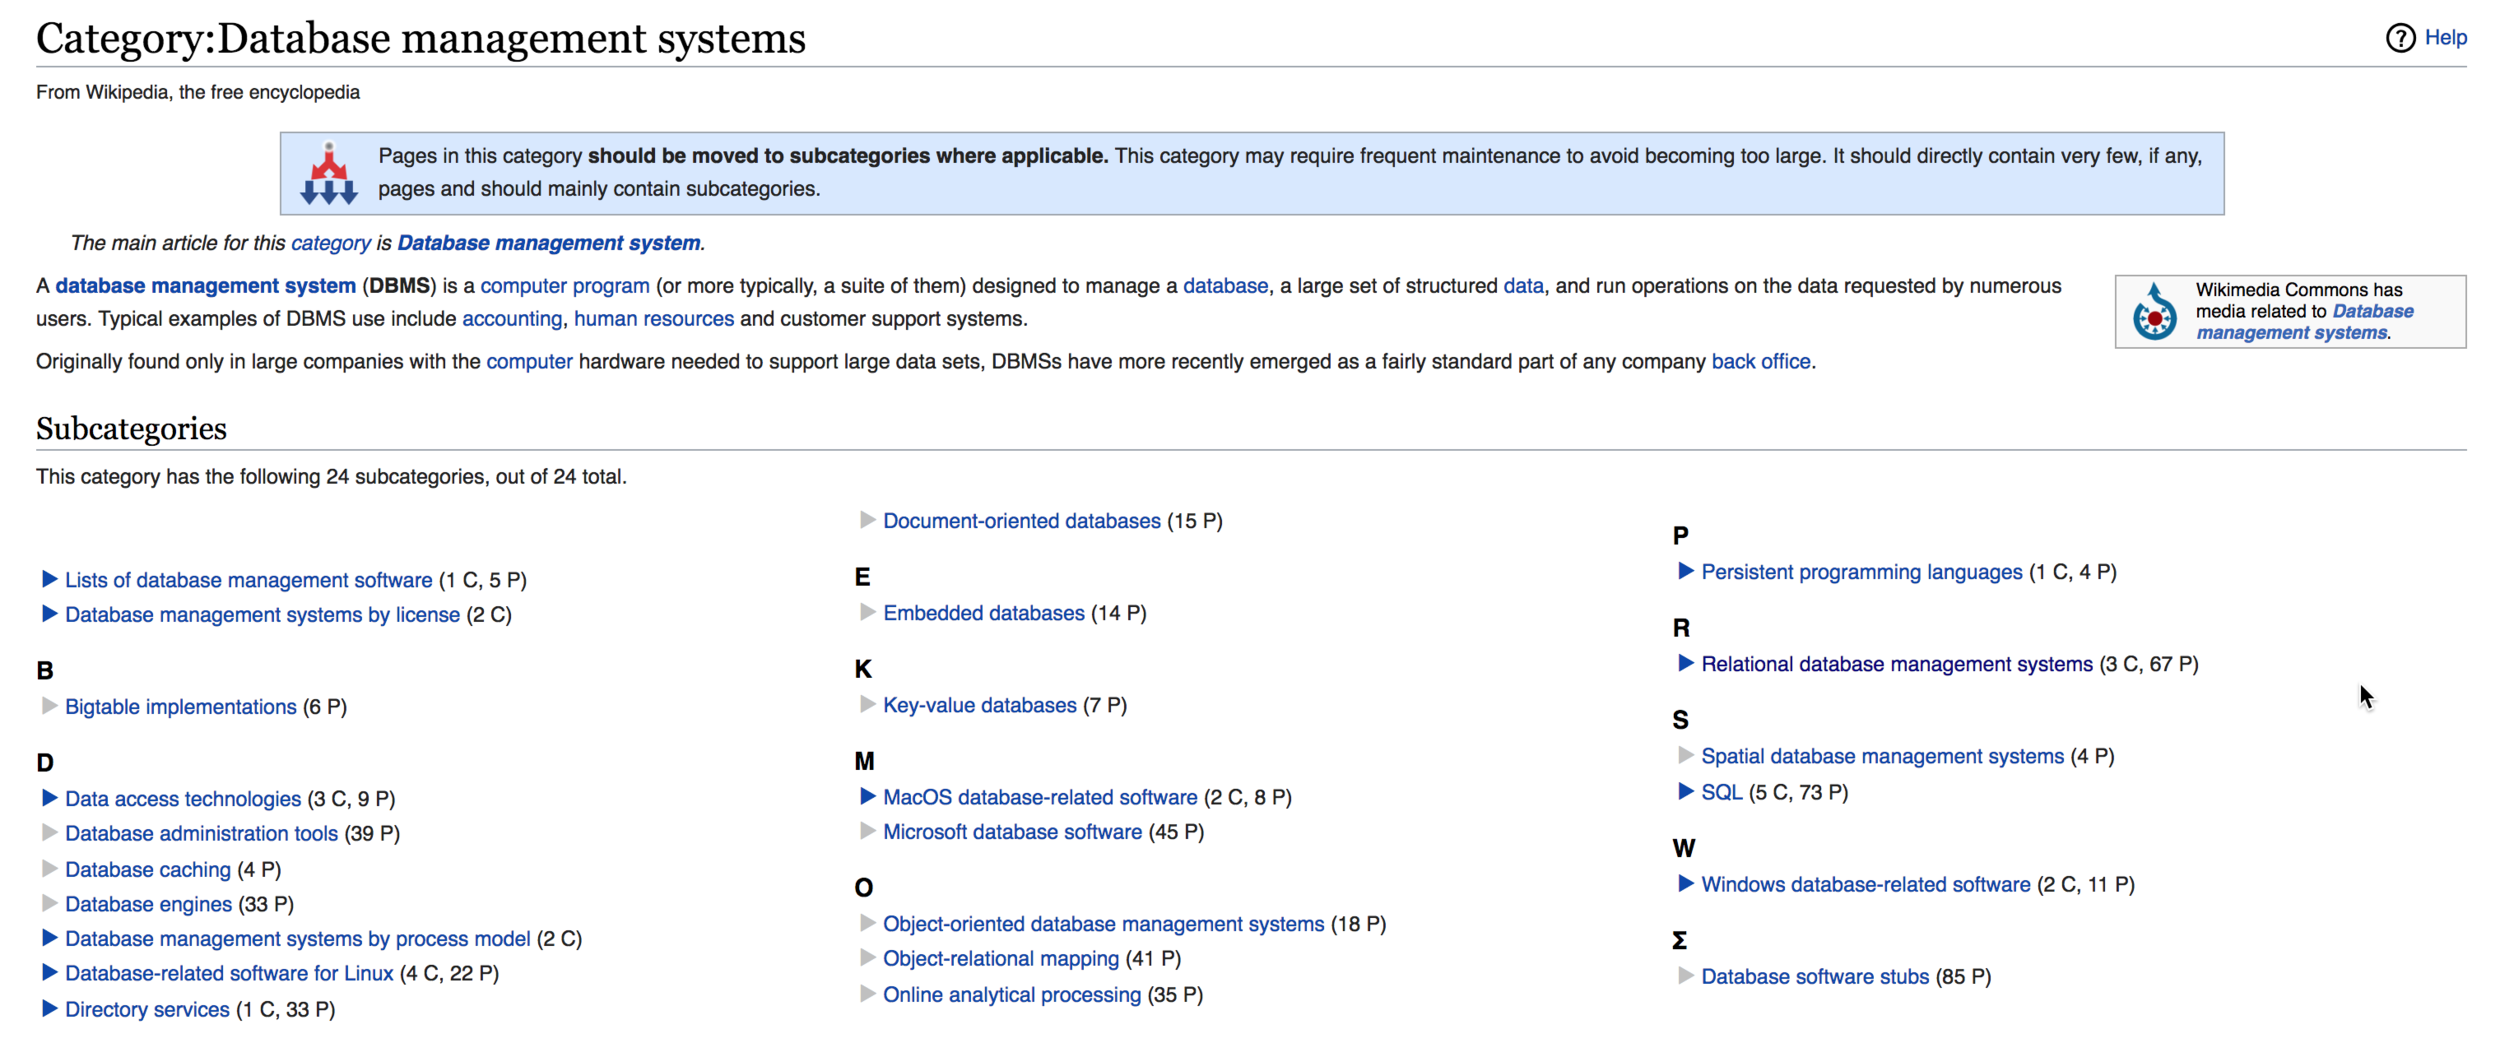Image resolution: width=2500 pixels, height=1043 pixels.
Task: Open Commons Database management systems media link
Action: point(2304,322)
